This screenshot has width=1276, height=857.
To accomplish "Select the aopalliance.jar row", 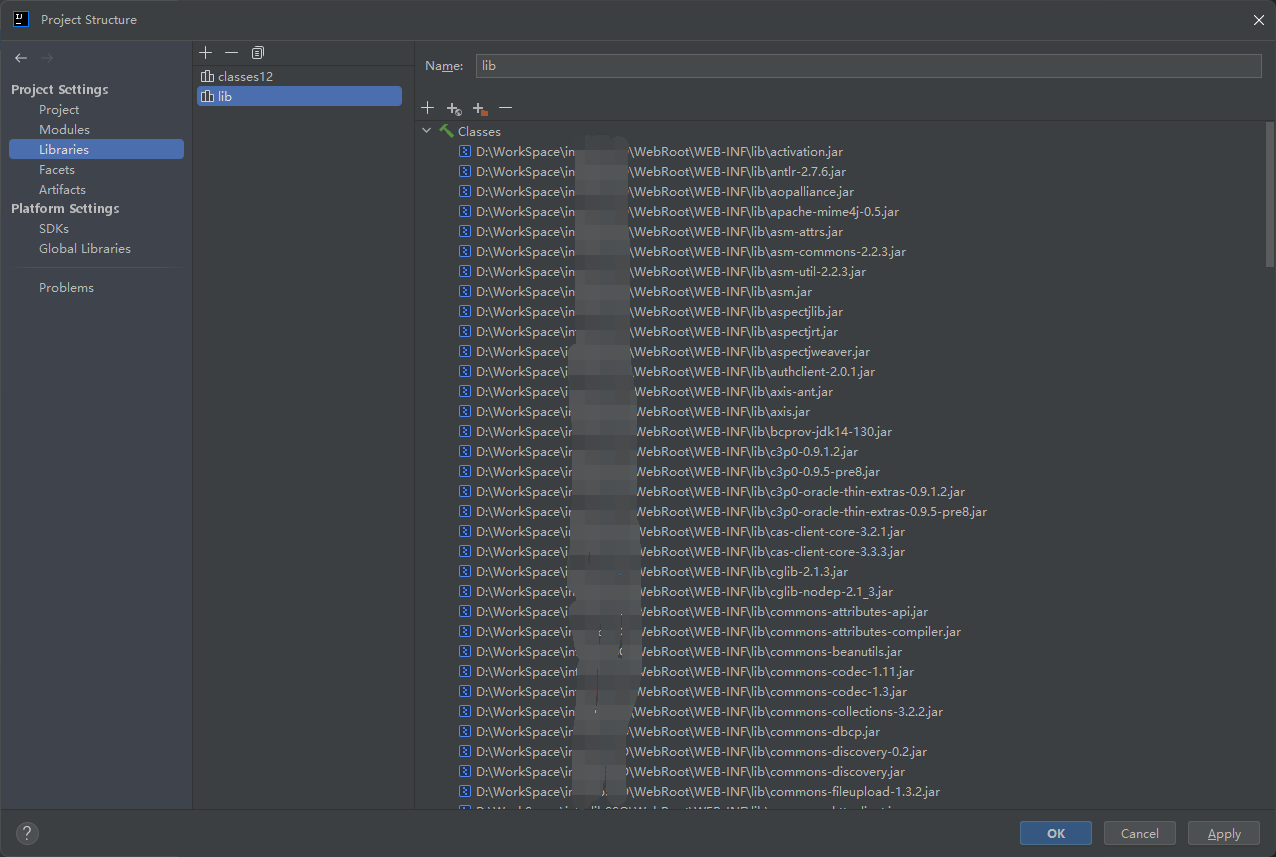I will [656, 191].
